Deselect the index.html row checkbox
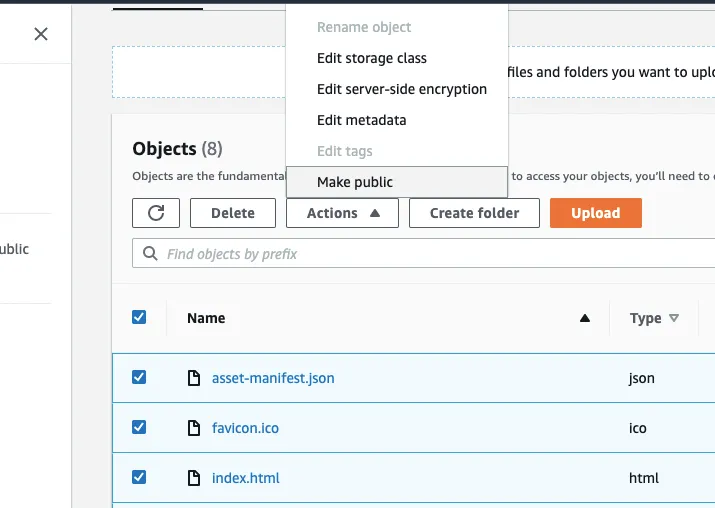 (139, 477)
